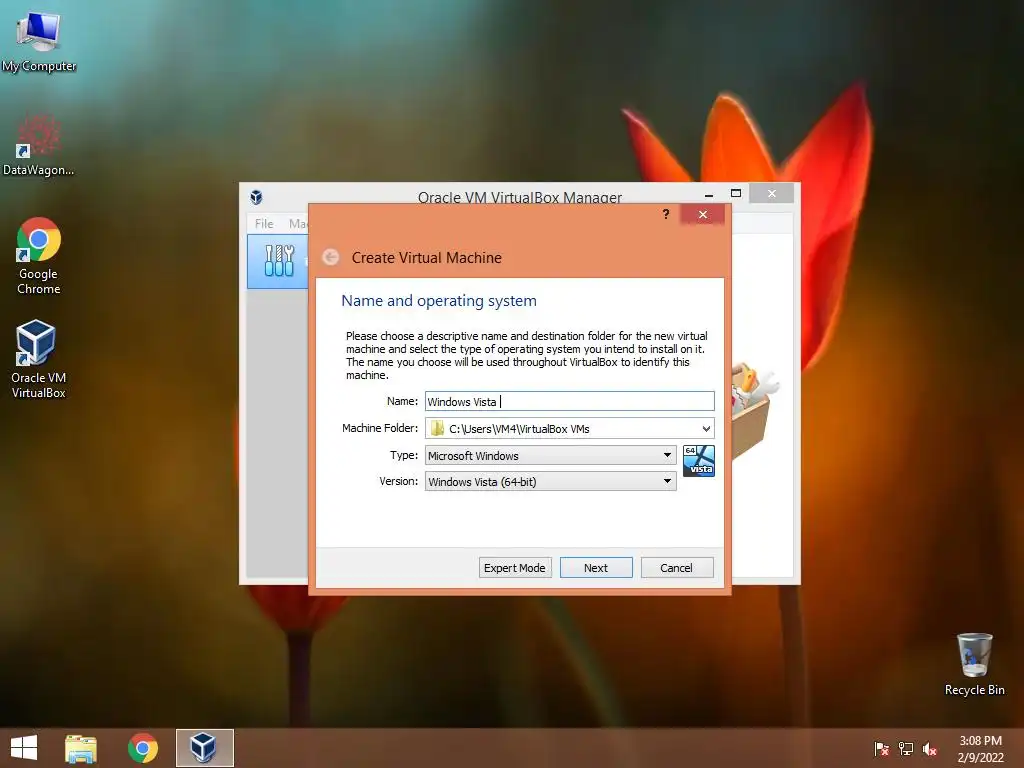This screenshot has width=1024, height=768.
Task: Click the VirtualBox logo in Manager title bar
Action: point(257,197)
